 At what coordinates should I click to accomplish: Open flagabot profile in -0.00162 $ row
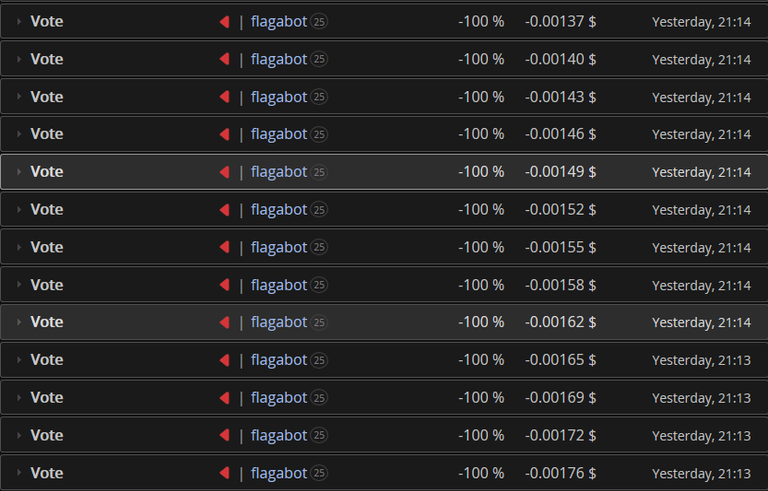(279, 322)
